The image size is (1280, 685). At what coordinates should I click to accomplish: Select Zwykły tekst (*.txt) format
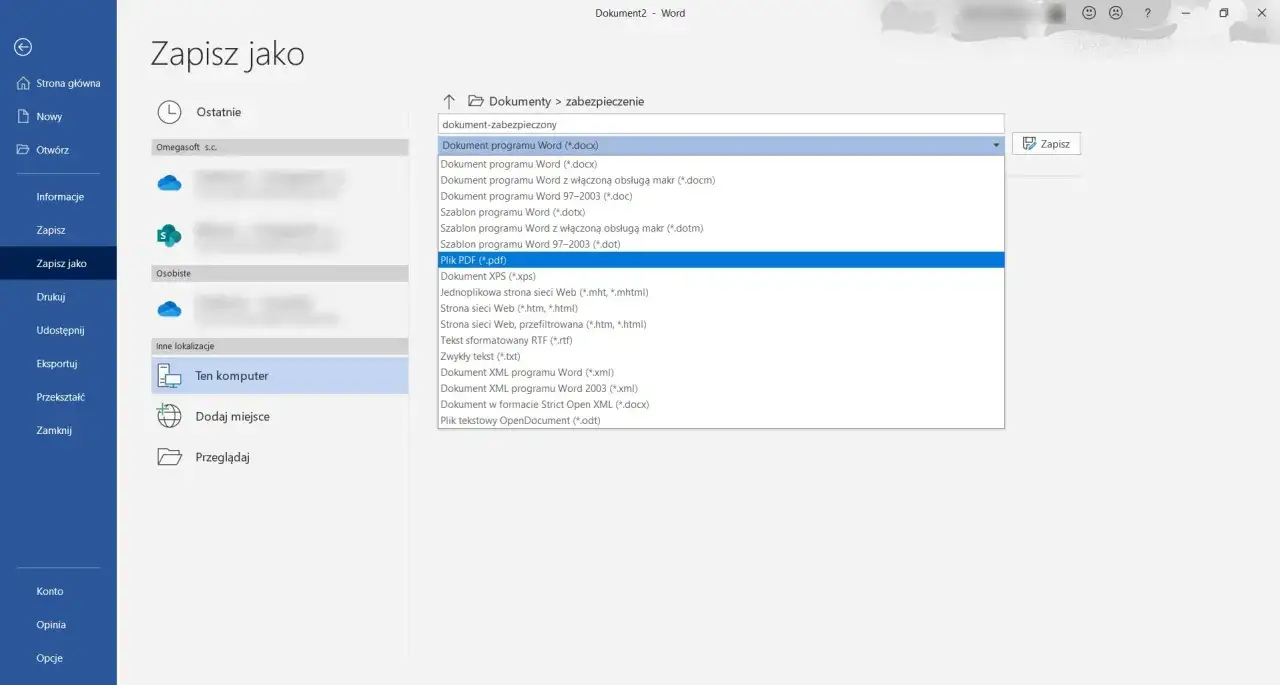[x=720, y=356]
